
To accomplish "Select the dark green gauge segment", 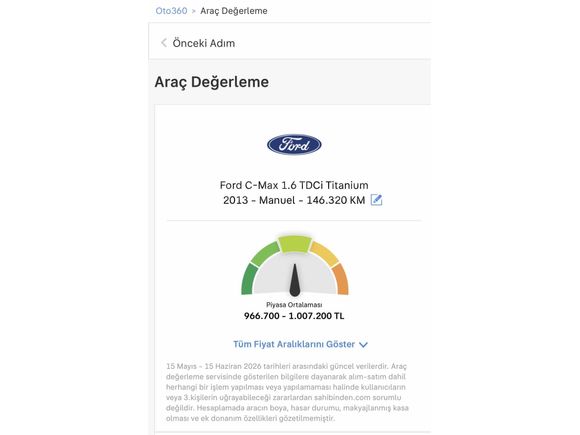I will (x=249, y=279).
